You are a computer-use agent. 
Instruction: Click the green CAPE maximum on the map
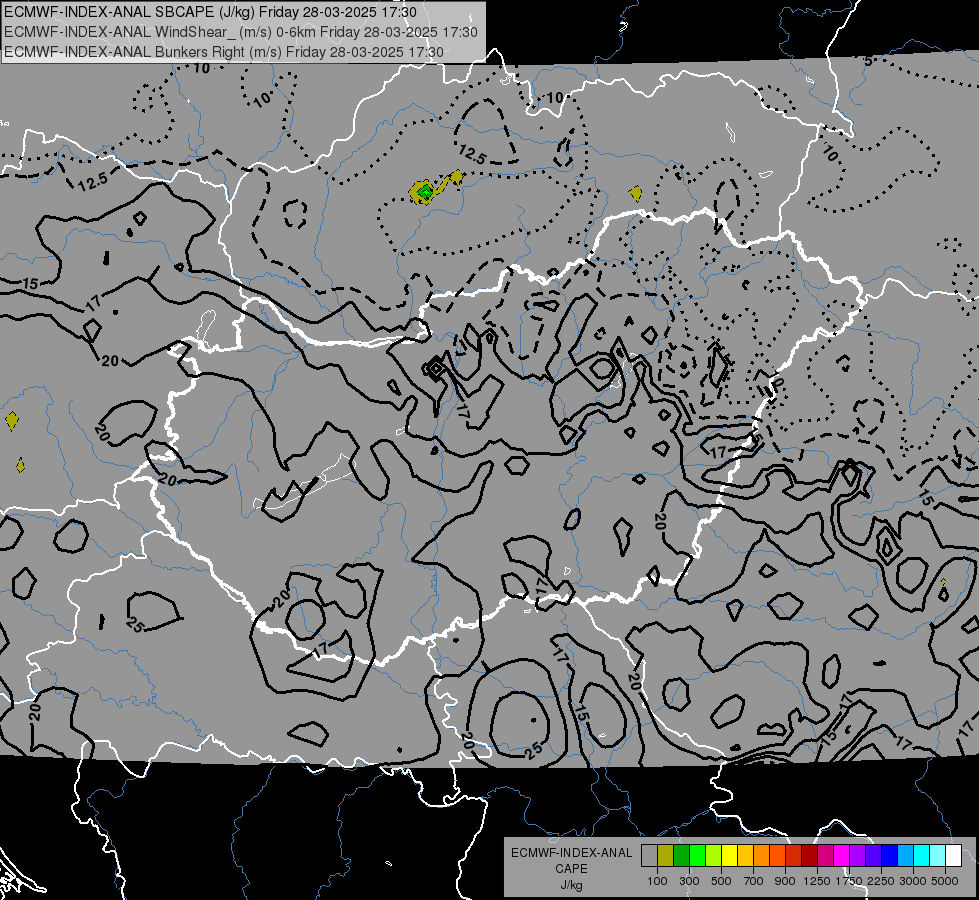[425, 192]
